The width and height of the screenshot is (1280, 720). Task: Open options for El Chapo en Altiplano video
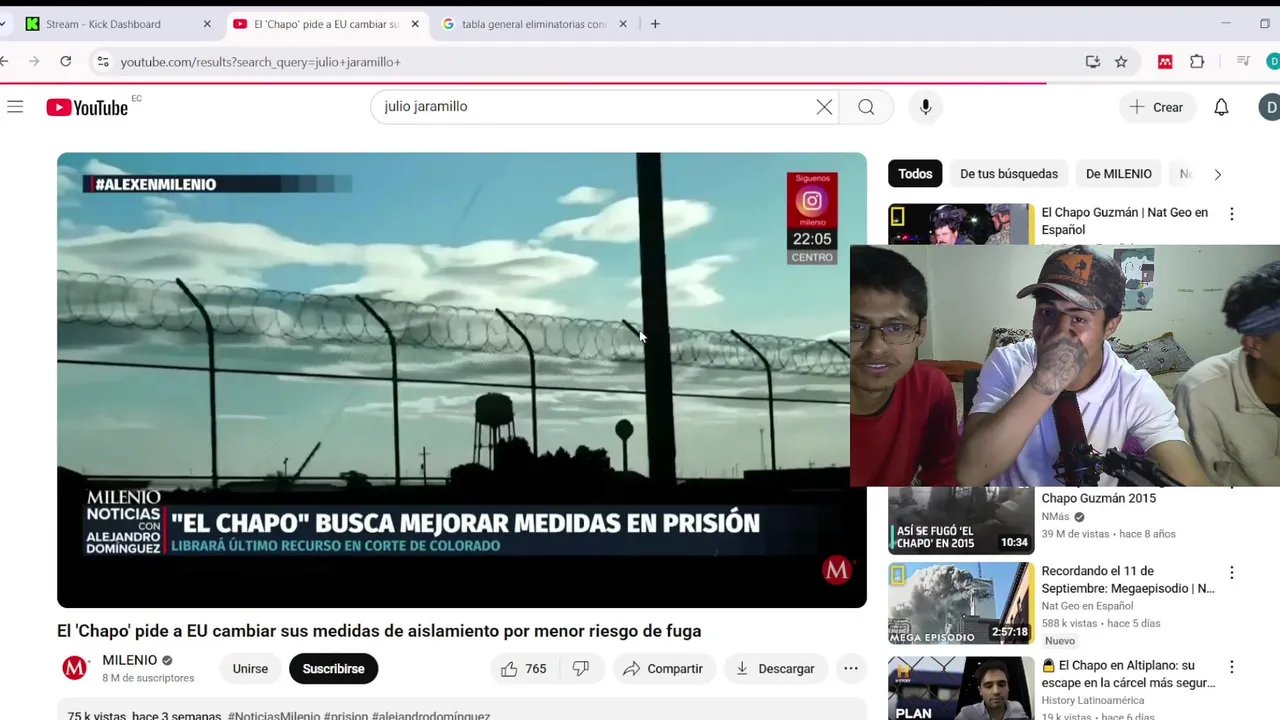pyautogui.click(x=1232, y=667)
